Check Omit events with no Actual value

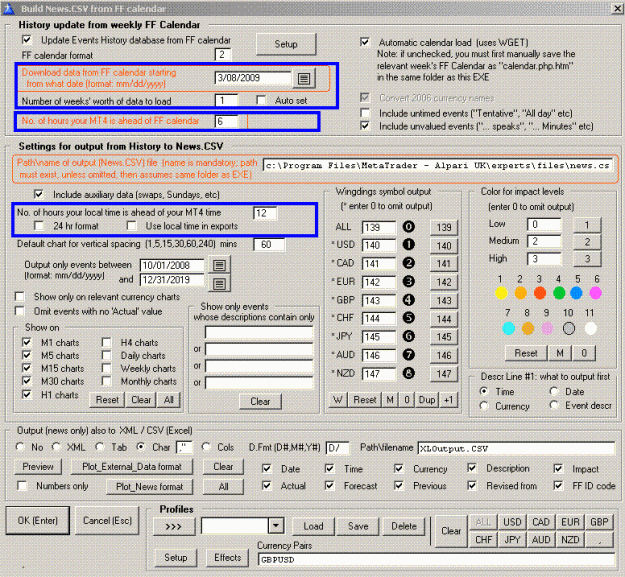(x=20, y=311)
